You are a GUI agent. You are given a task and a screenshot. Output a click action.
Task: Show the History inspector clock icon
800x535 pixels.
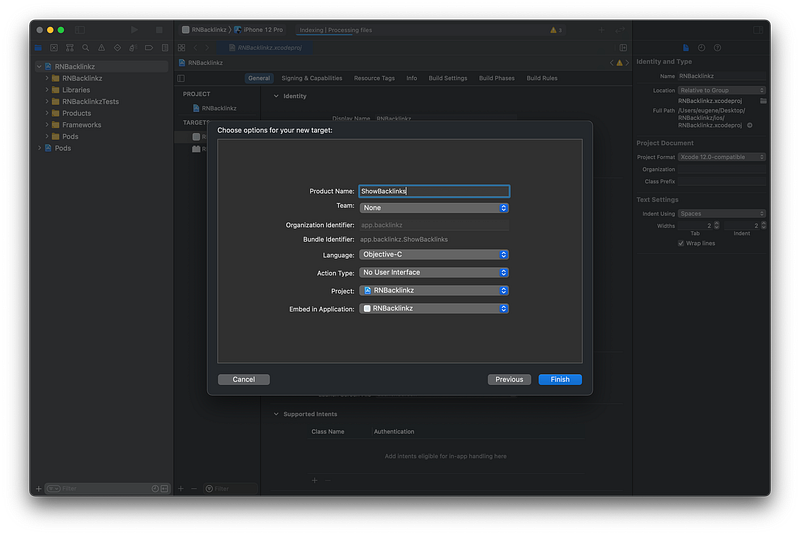tap(701, 47)
